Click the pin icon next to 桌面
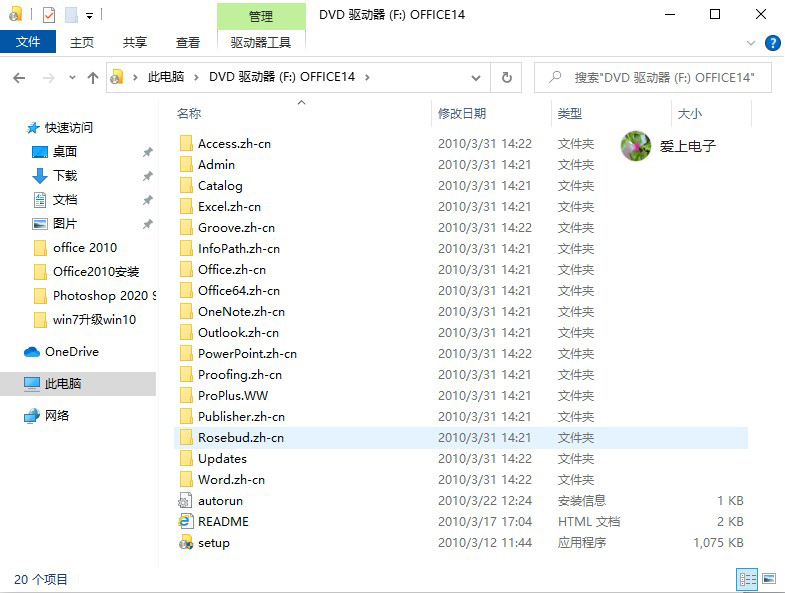The height and width of the screenshot is (593, 785). [x=147, y=152]
